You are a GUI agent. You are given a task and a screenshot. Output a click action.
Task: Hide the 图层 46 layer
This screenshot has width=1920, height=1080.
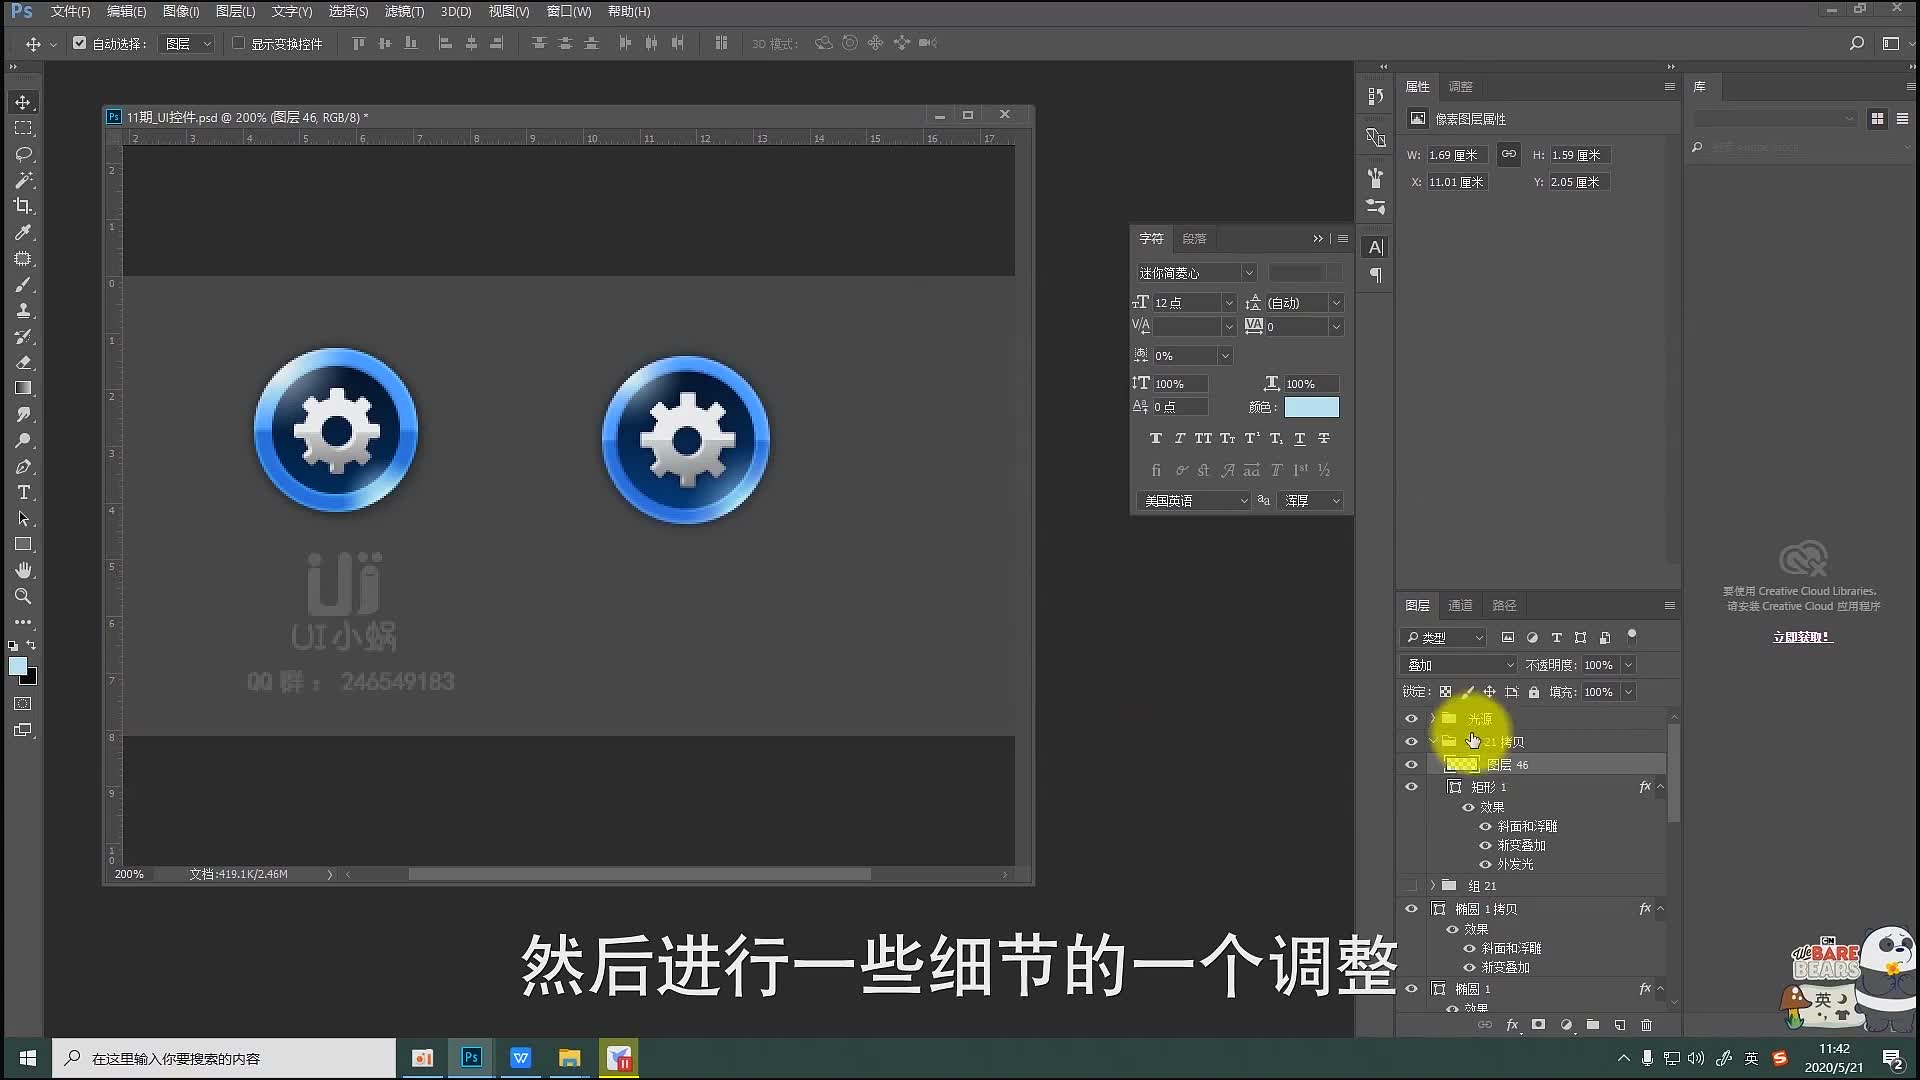(1411, 765)
